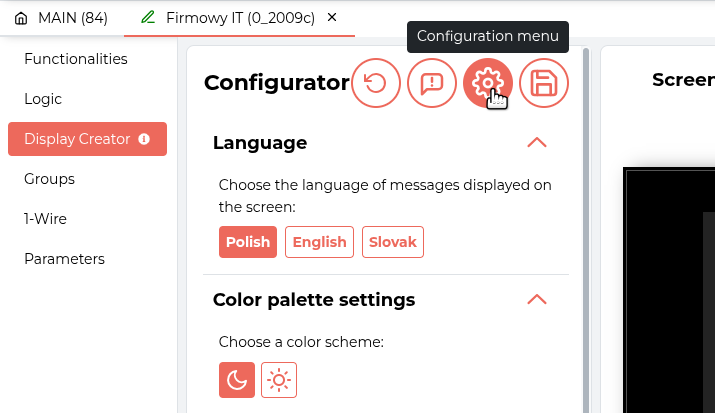Image resolution: width=715 pixels, height=413 pixels.
Task: Close the Firmowy IT tab
Action: tap(332, 18)
